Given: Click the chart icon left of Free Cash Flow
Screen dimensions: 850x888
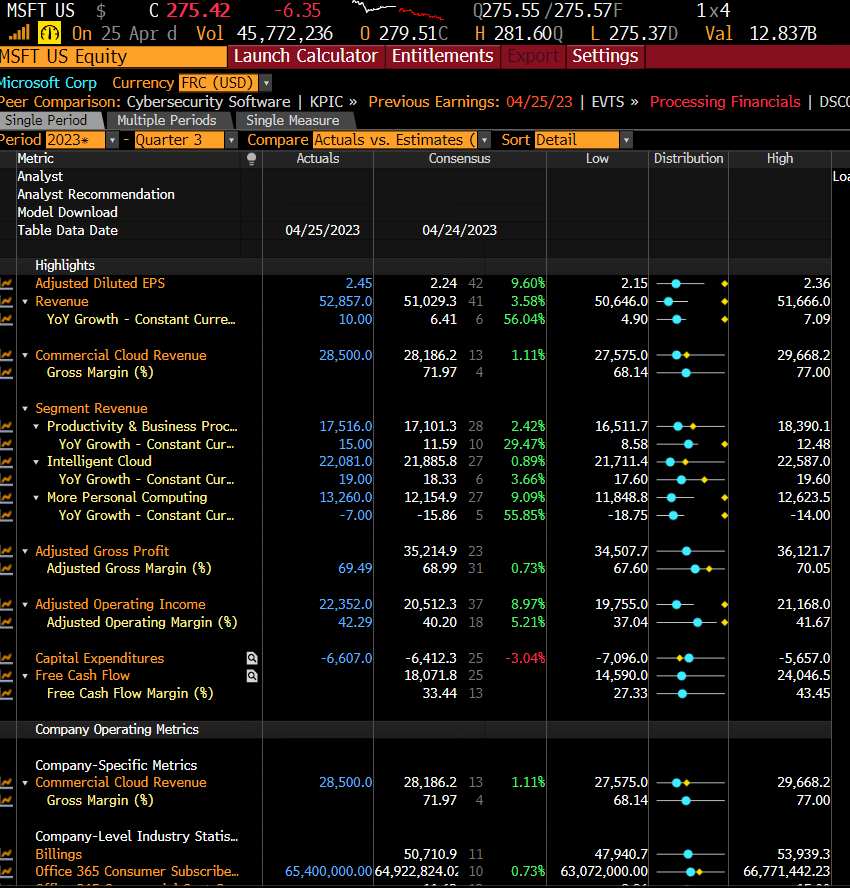Looking at the screenshot, I should [6, 676].
